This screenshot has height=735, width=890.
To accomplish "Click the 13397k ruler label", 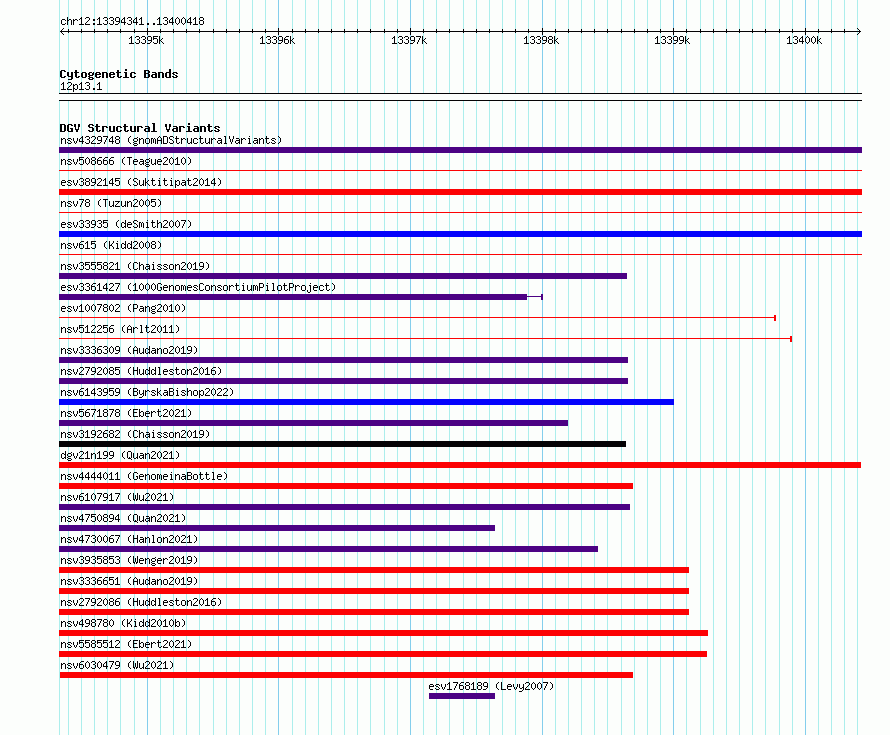I will click(x=409, y=40).
